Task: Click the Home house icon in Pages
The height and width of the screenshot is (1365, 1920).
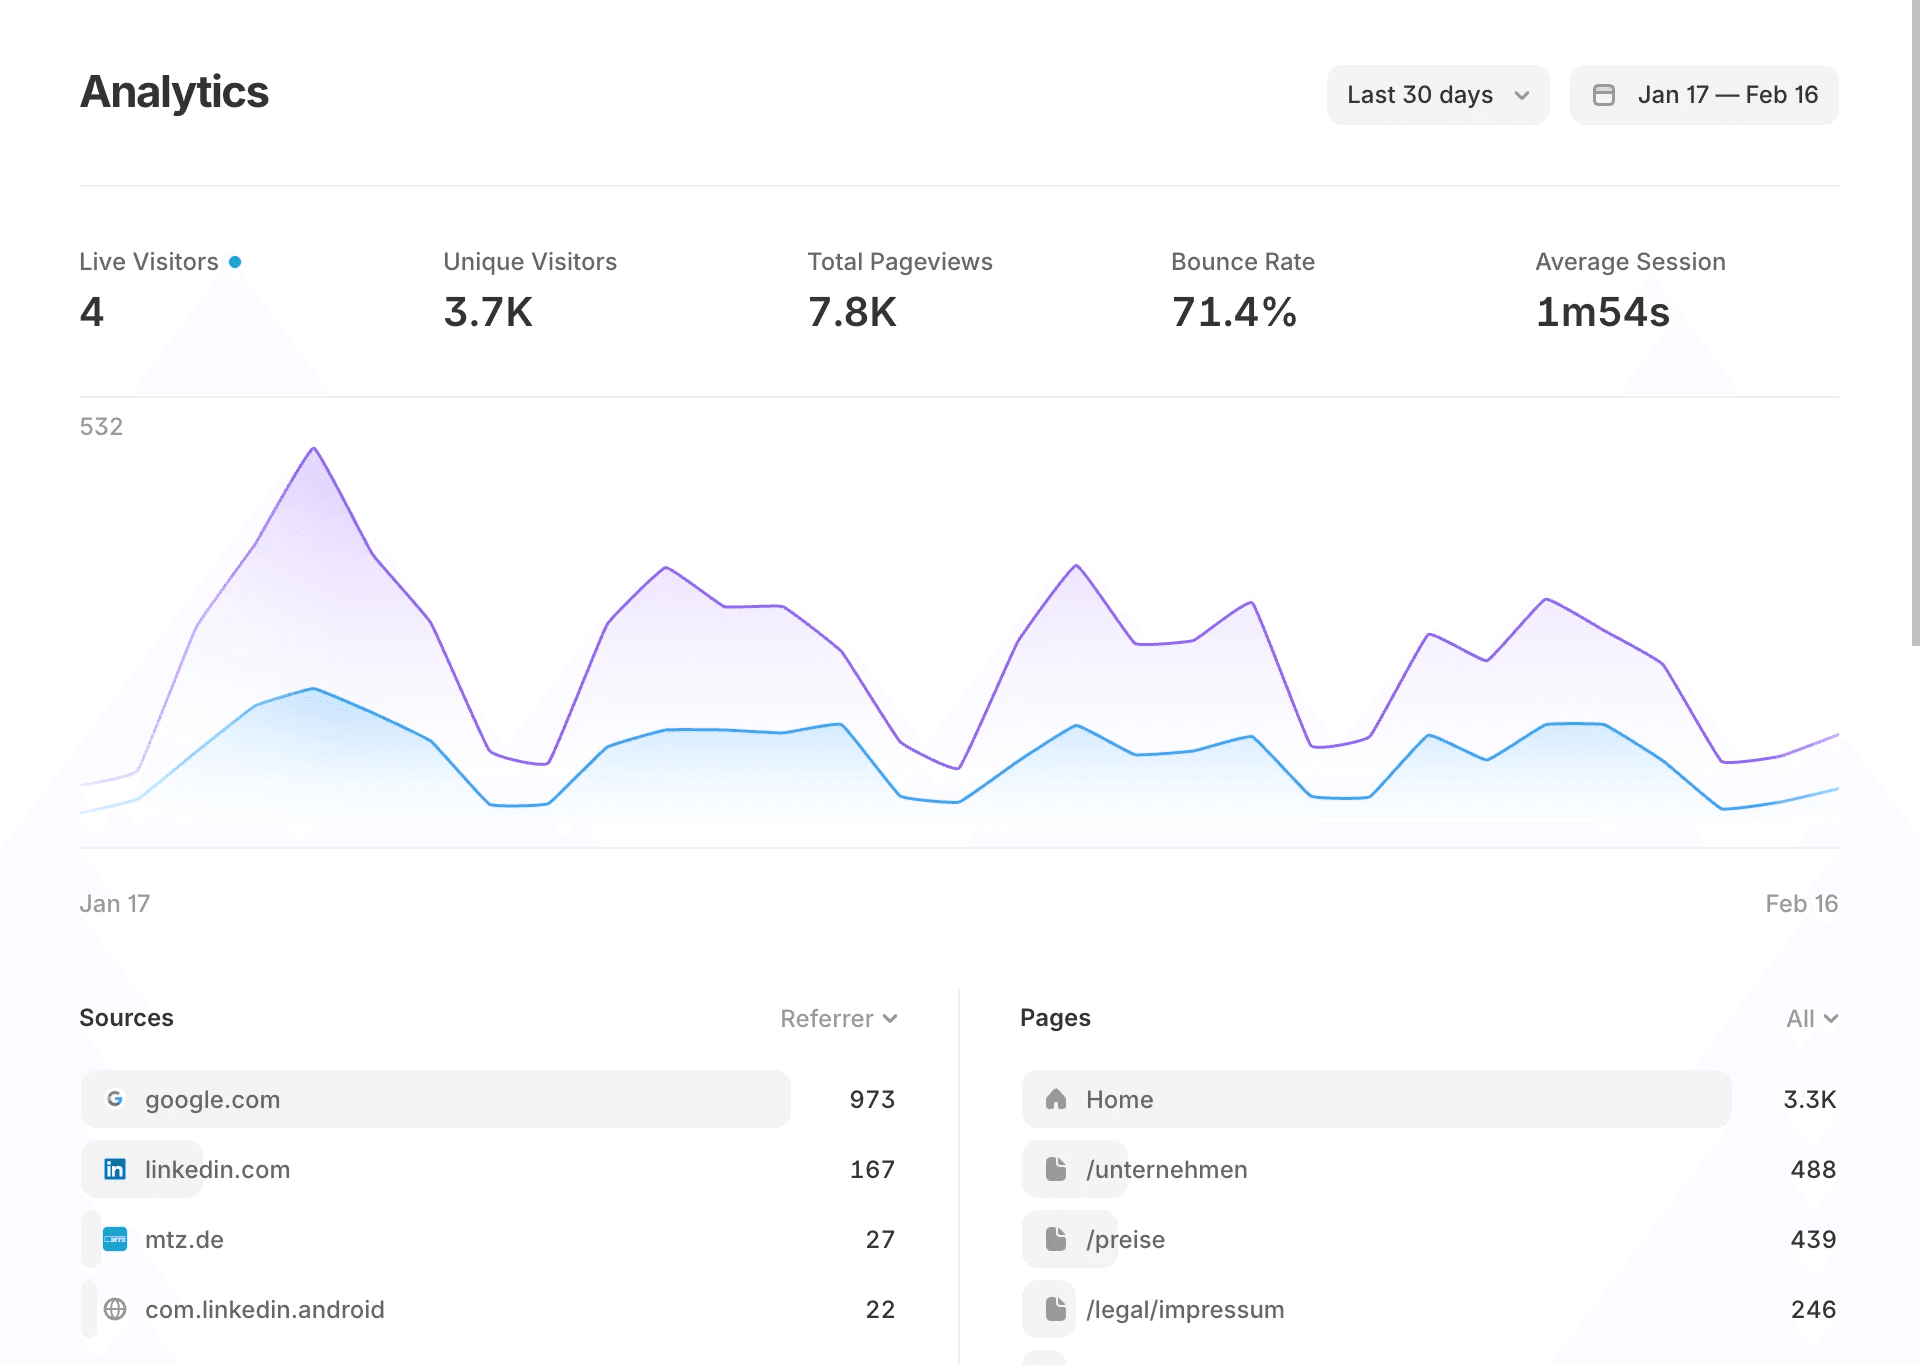Action: point(1056,1099)
